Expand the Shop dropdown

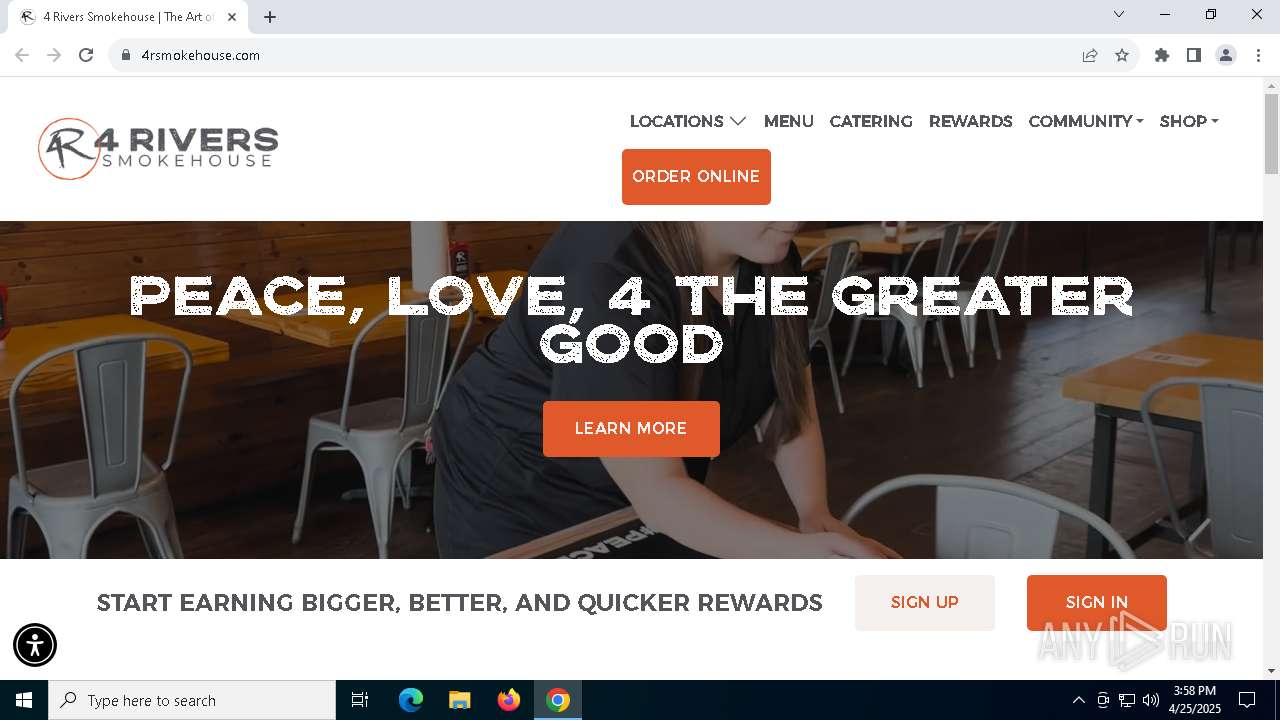1189,121
